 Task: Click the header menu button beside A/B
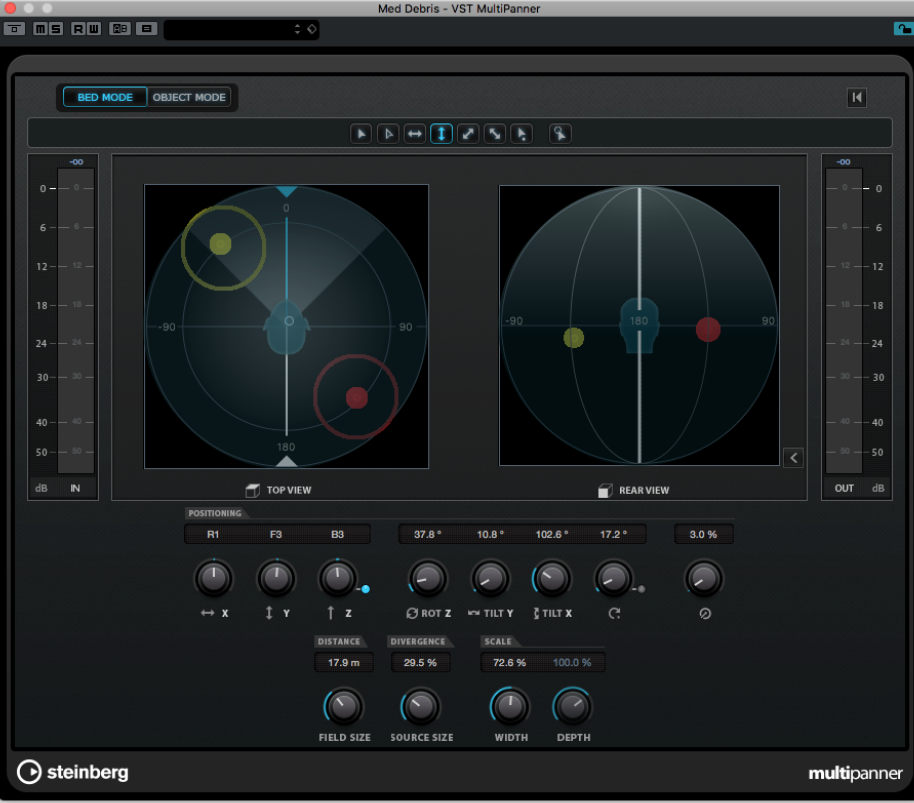[147, 29]
